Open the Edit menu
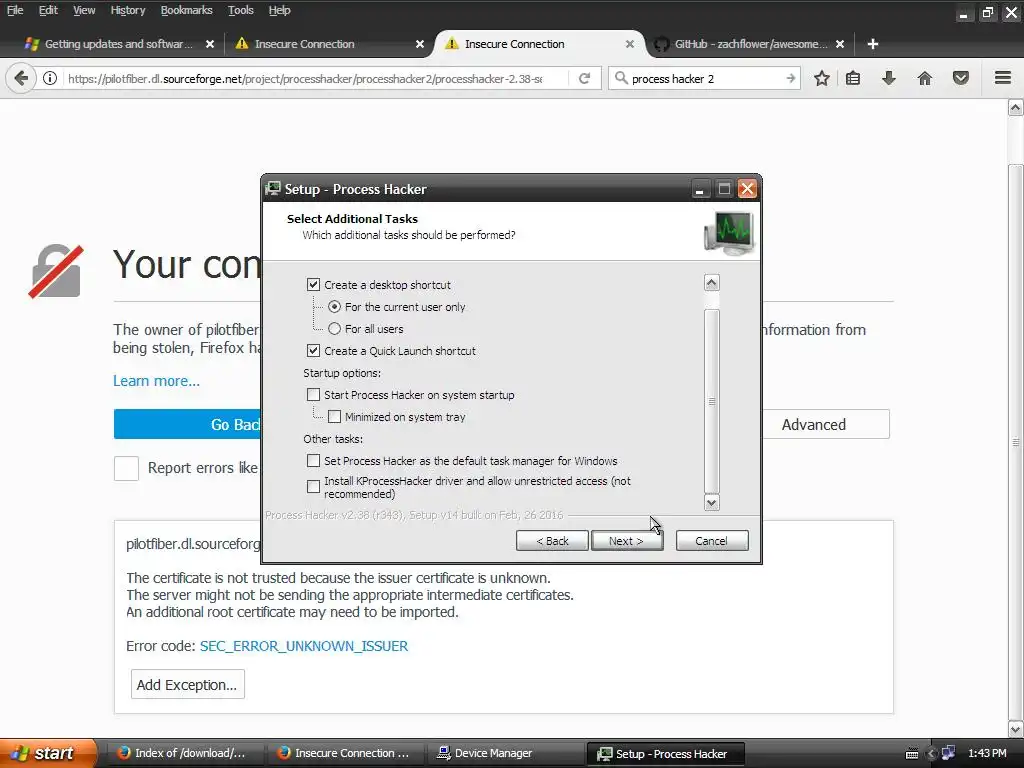Screen dimensions: 1024x768 (48, 10)
